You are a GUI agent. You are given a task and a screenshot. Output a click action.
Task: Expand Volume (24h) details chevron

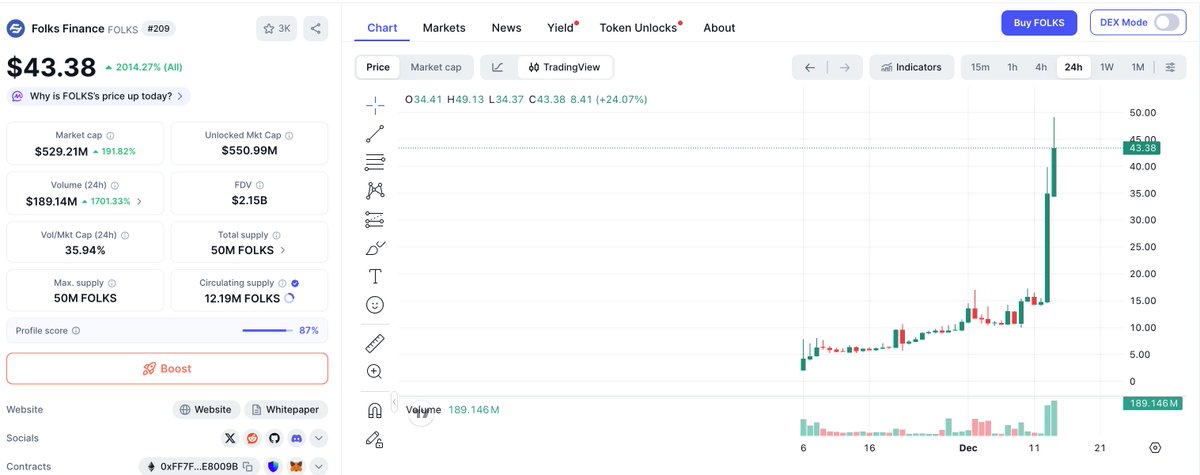tap(138, 201)
